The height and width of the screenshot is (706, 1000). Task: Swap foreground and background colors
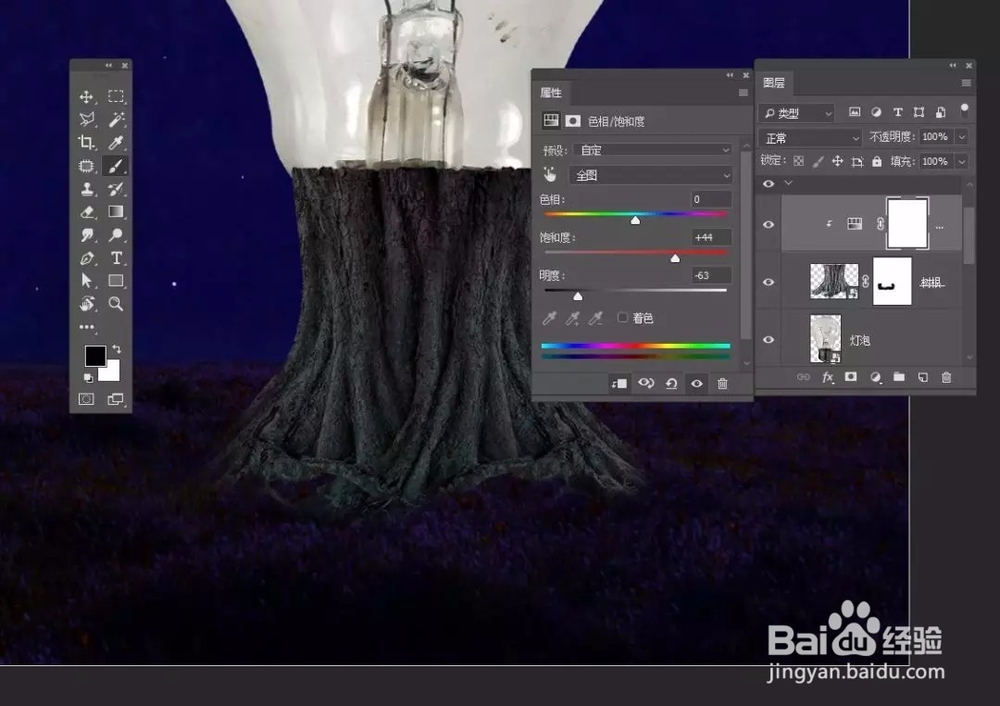pyautogui.click(x=117, y=349)
